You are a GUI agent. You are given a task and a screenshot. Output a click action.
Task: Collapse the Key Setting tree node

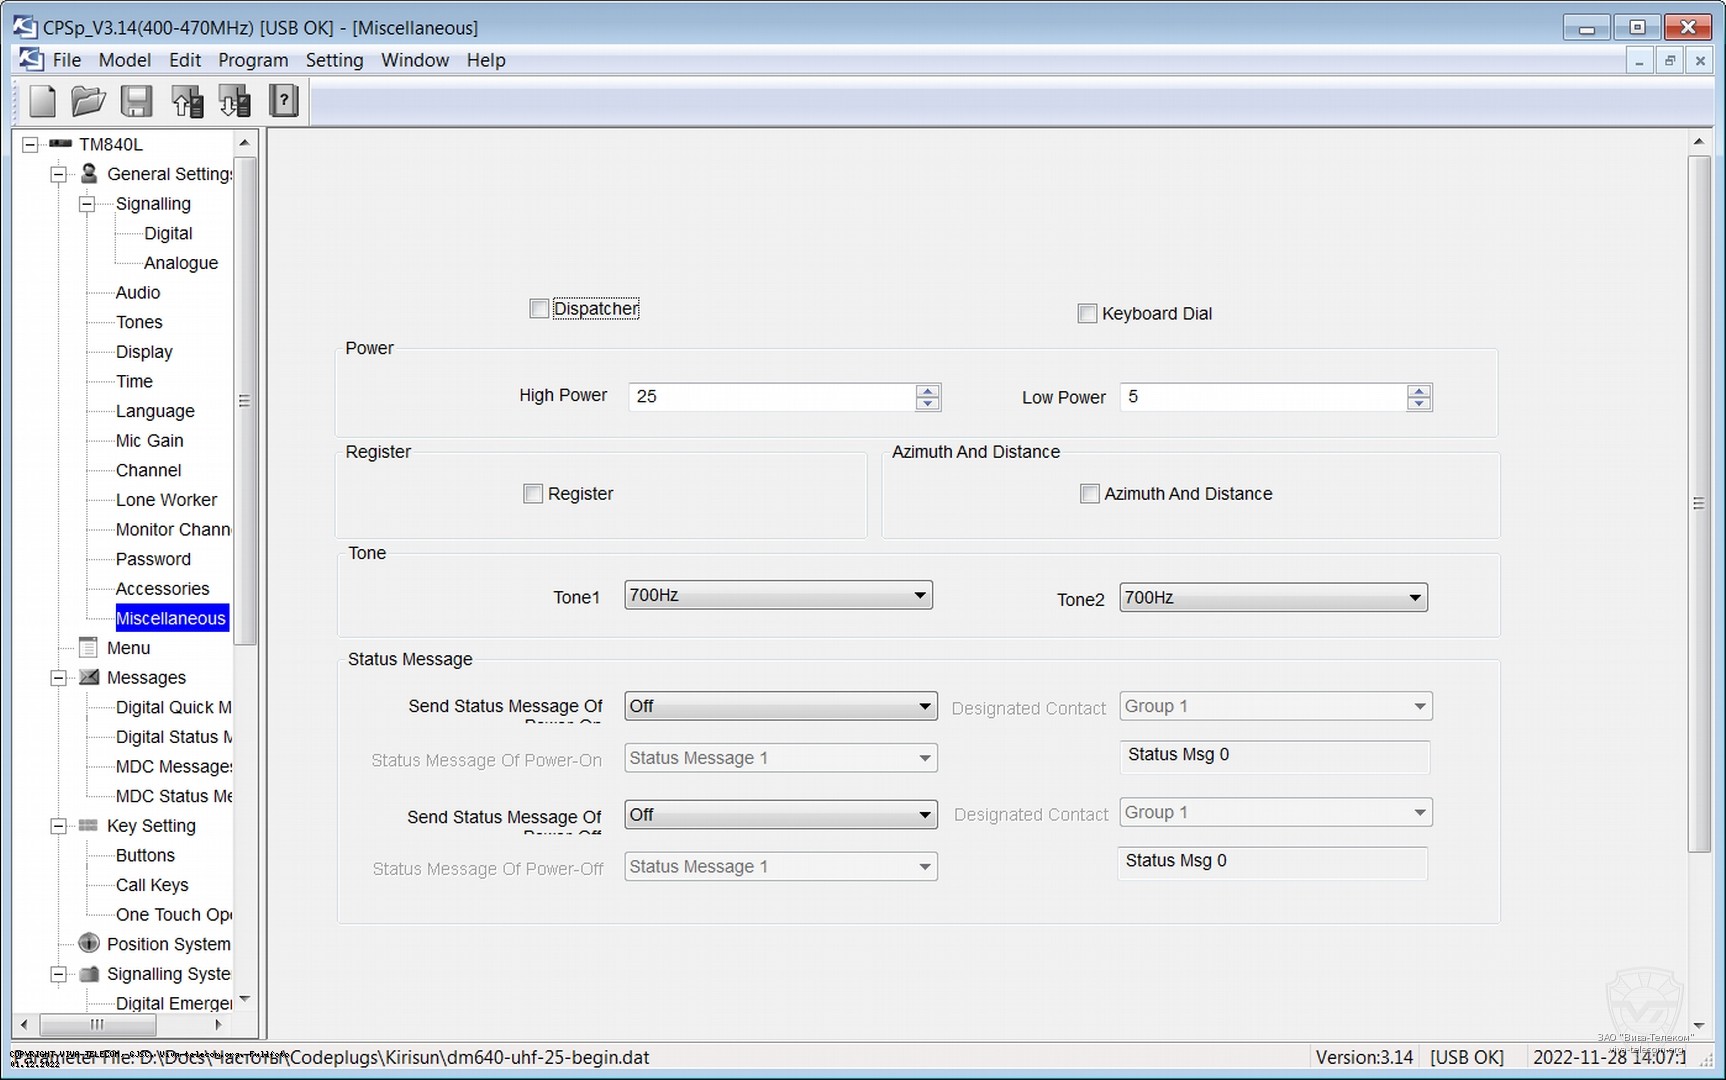(59, 826)
